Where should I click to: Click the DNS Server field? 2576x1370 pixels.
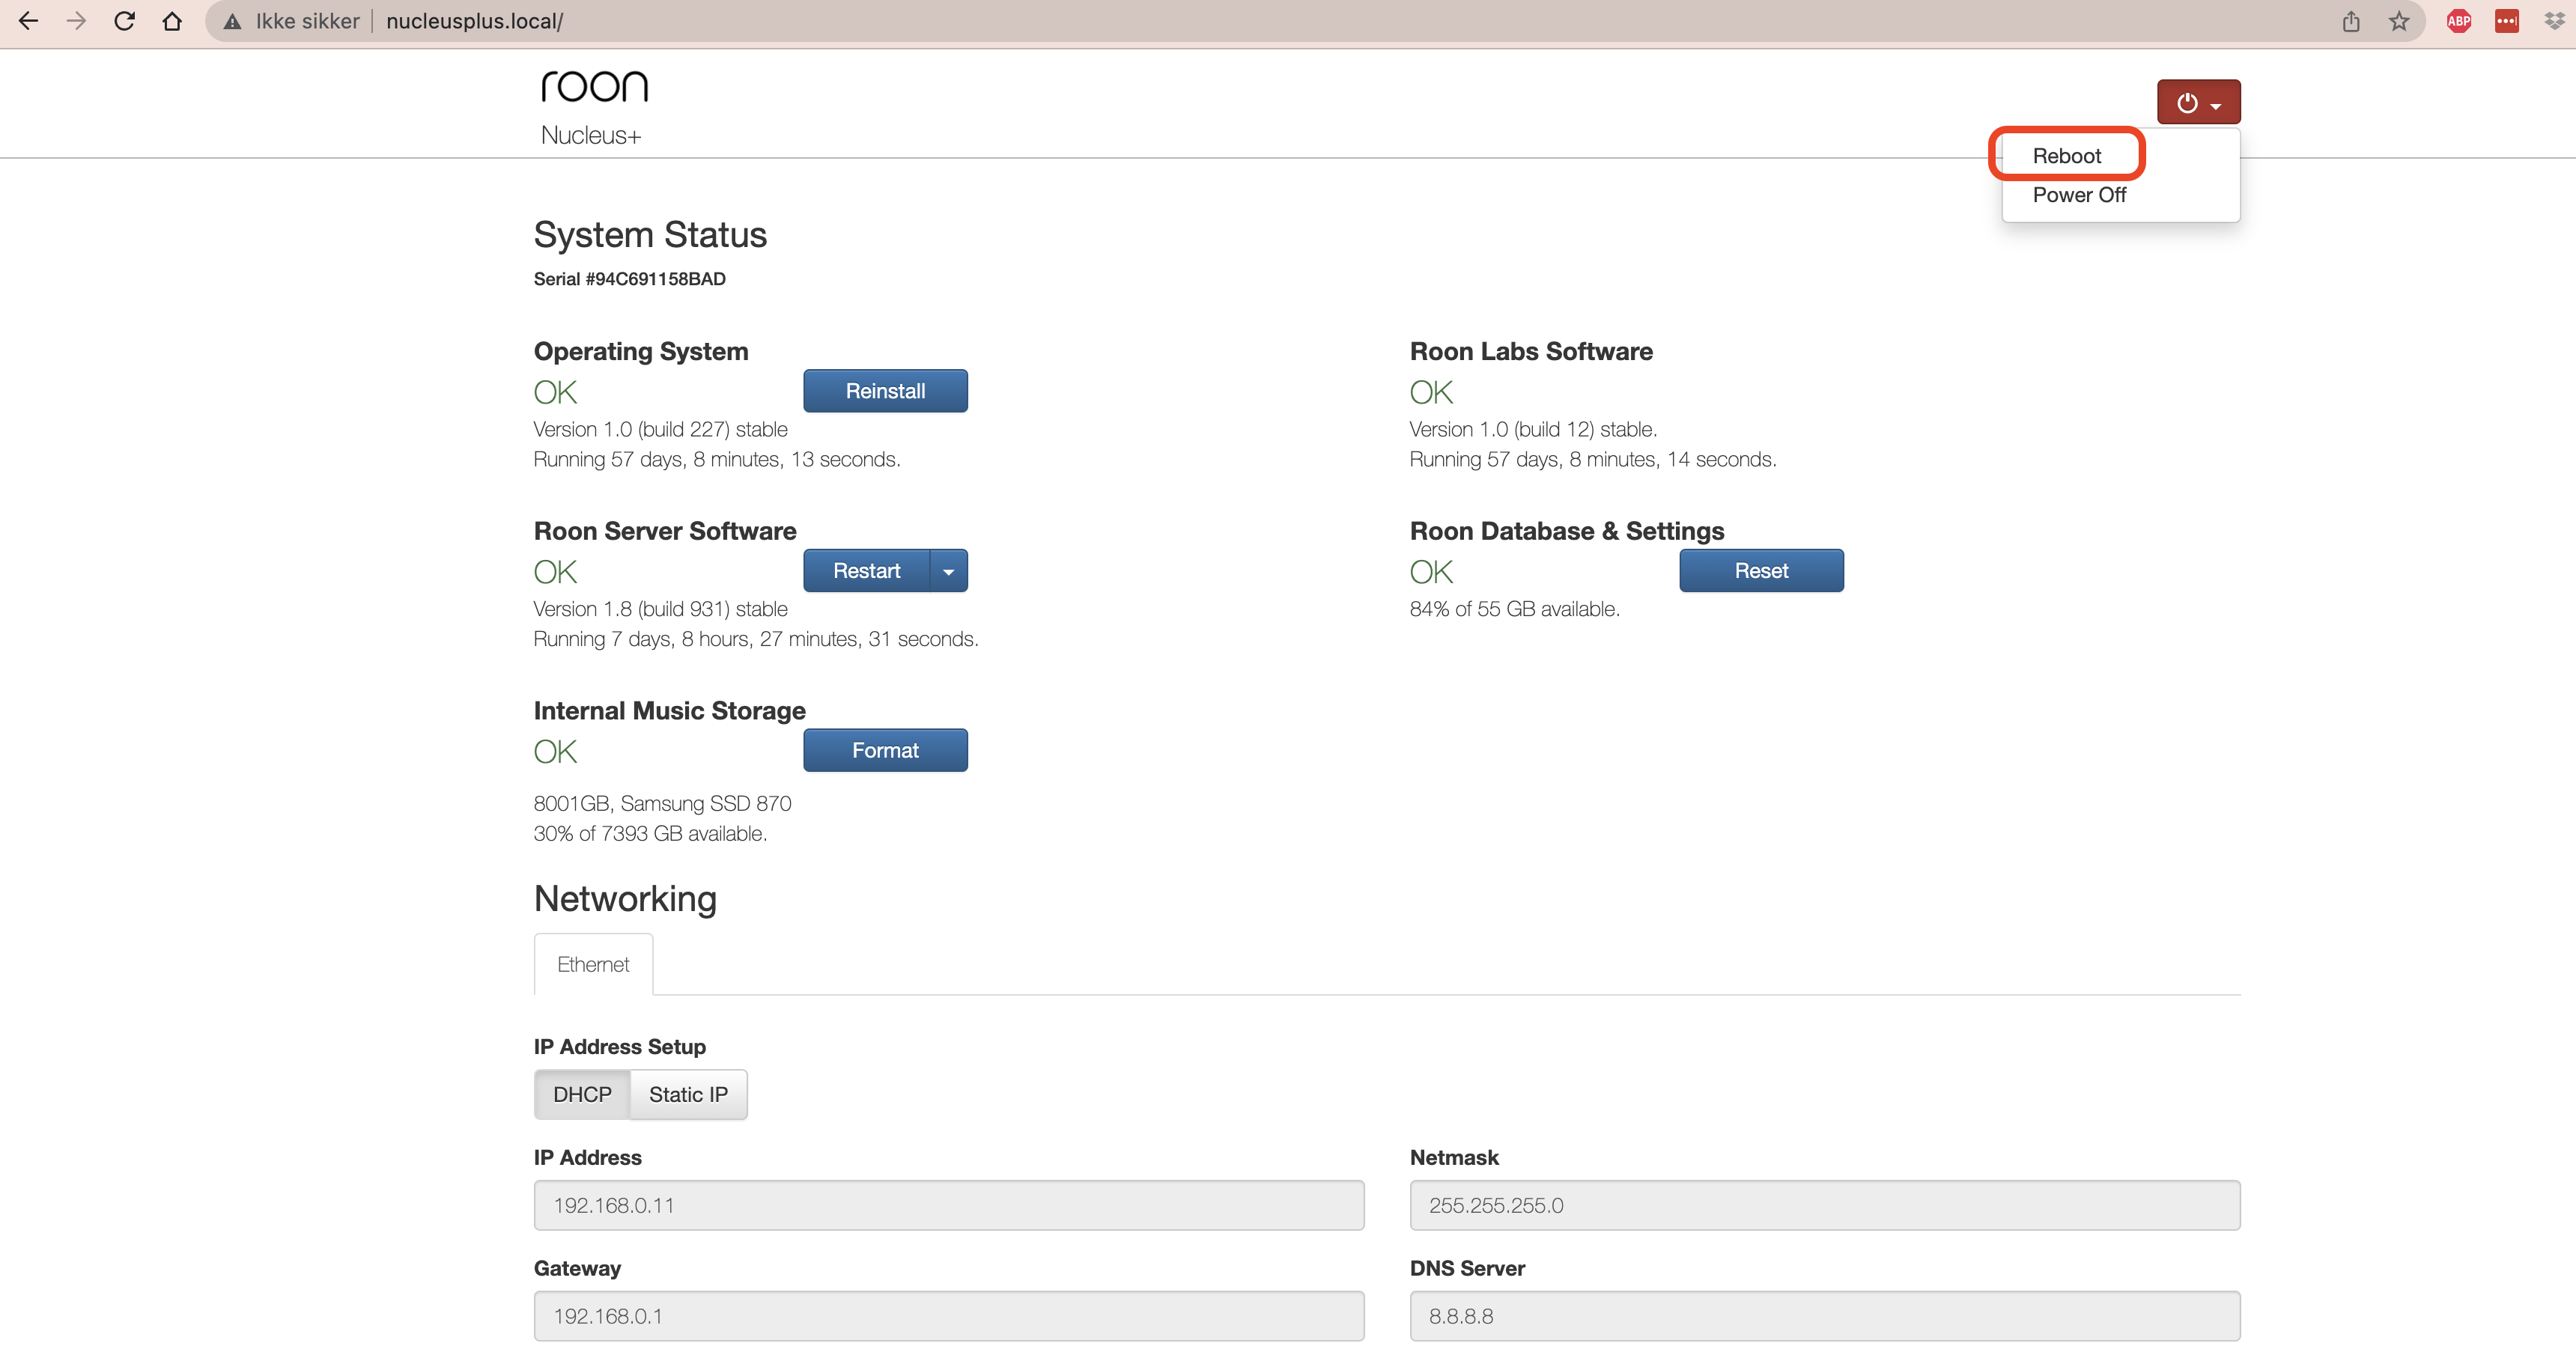(x=1825, y=1316)
